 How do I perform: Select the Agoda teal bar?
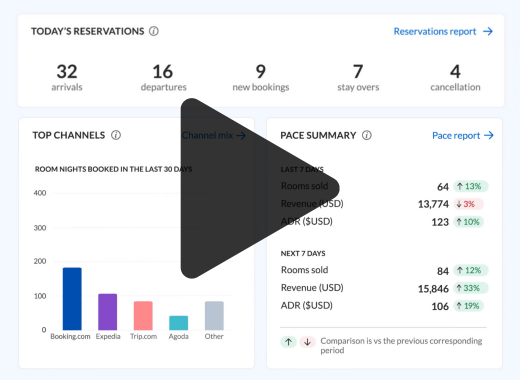pyautogui.click(x=179, y=323)
